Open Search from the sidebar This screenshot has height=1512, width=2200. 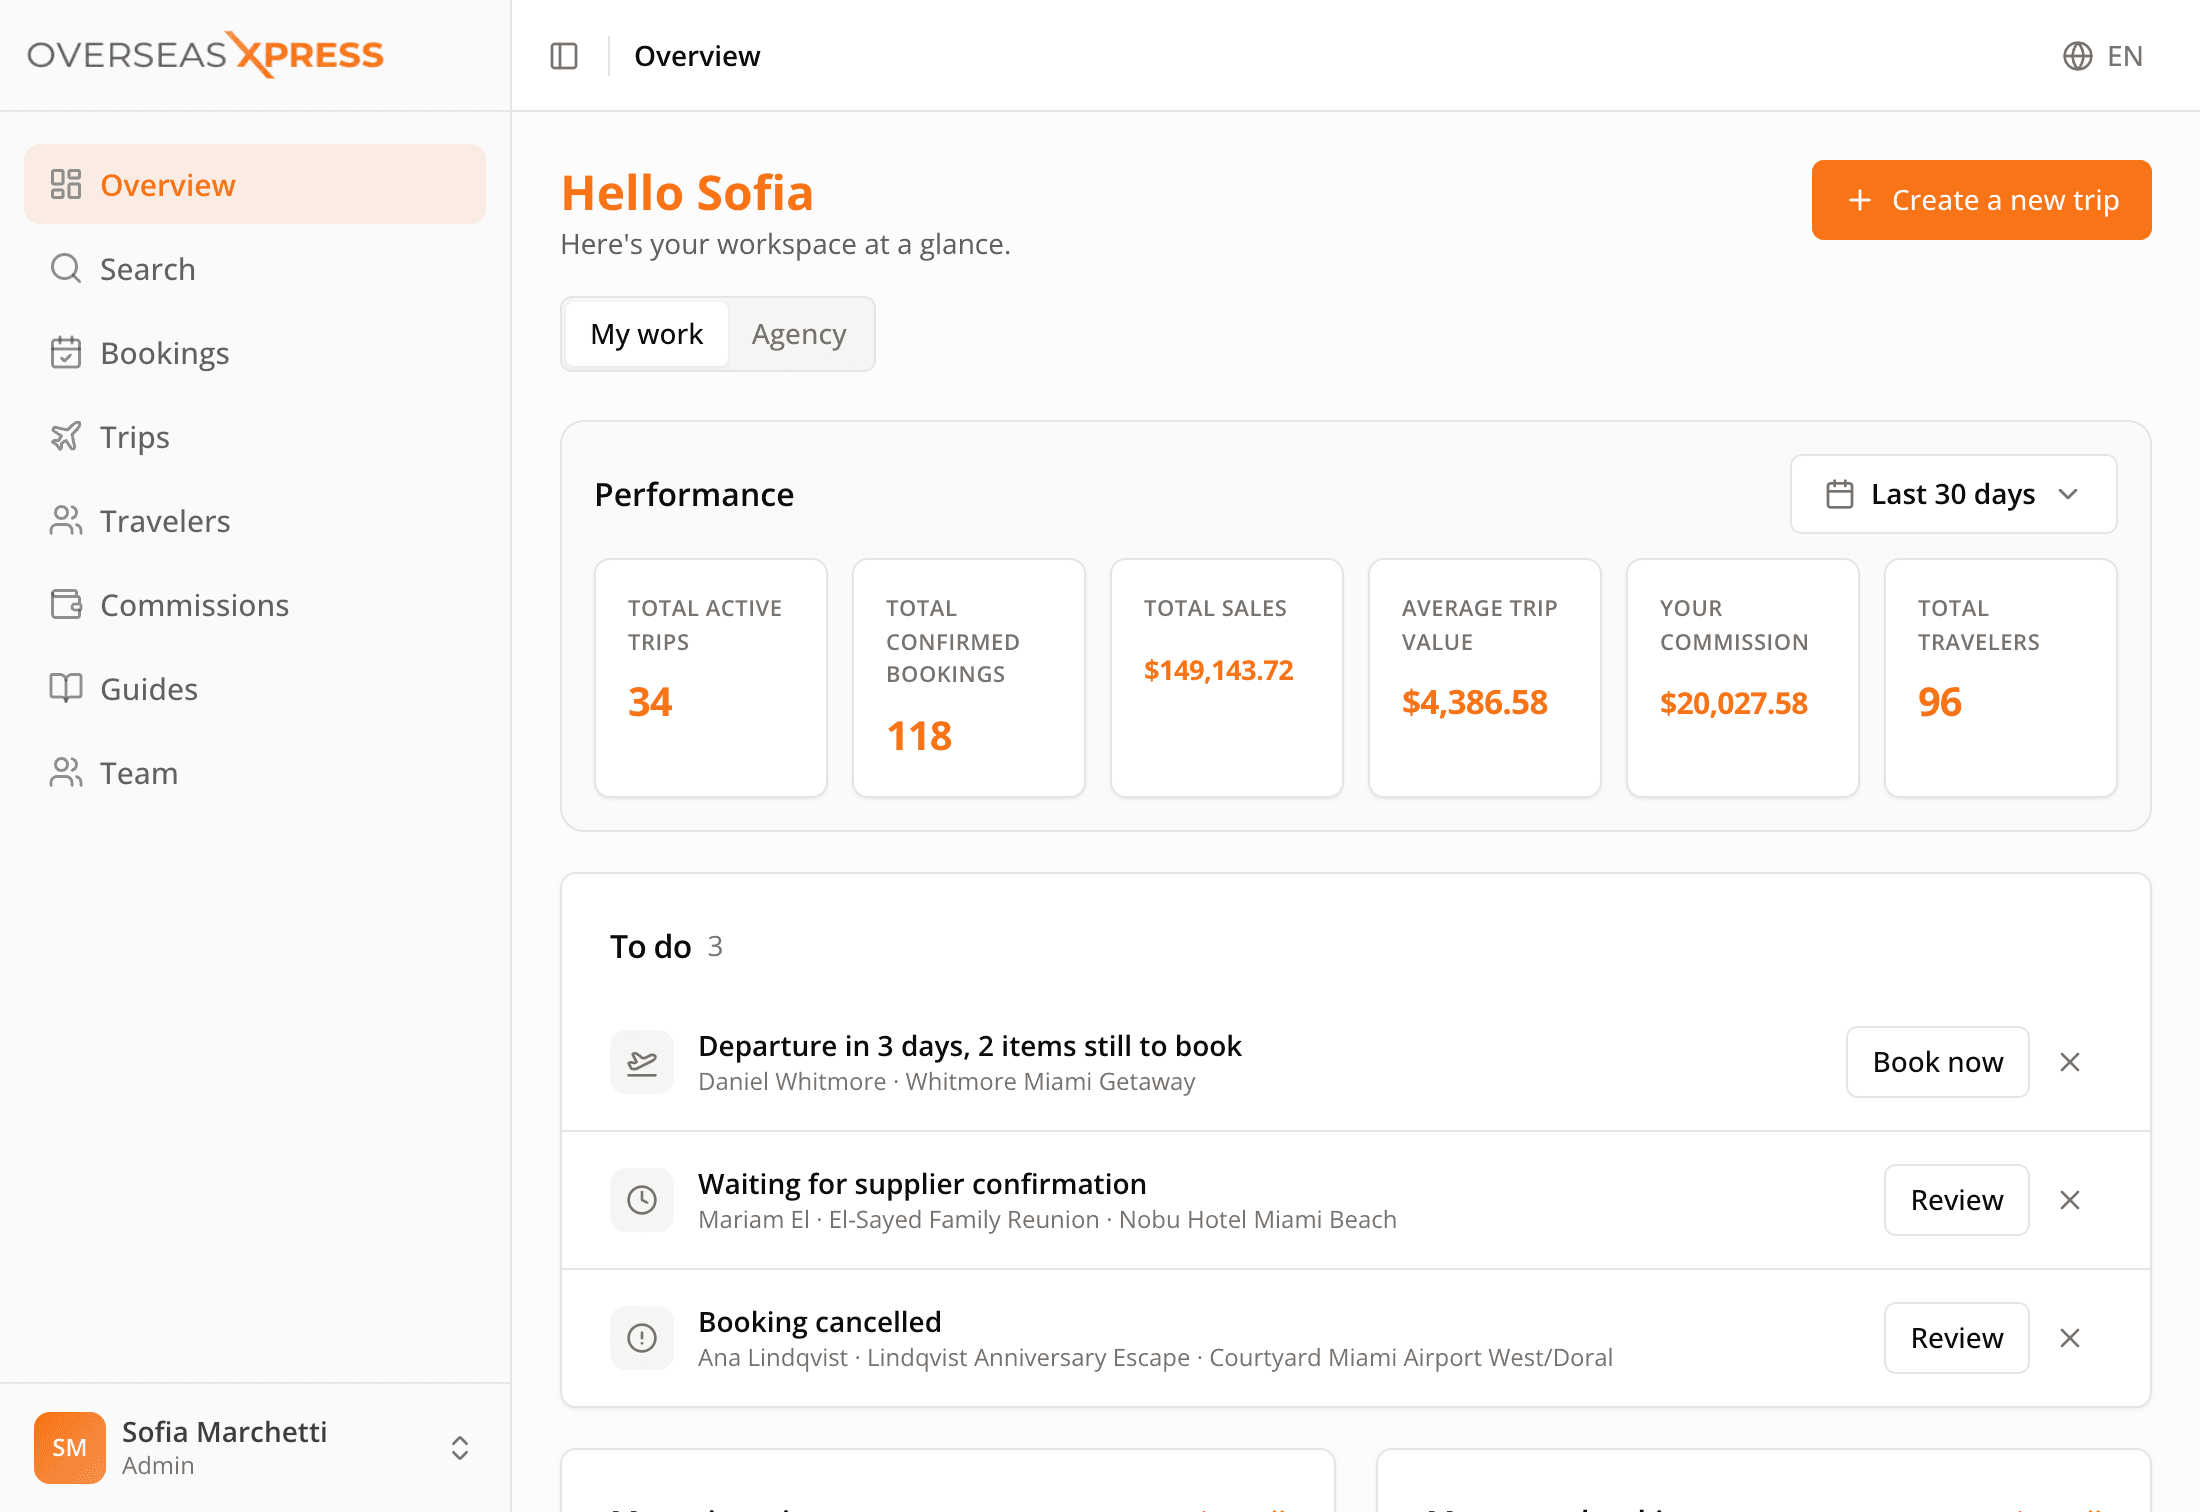pyautogui.click(x=255, y=268)
